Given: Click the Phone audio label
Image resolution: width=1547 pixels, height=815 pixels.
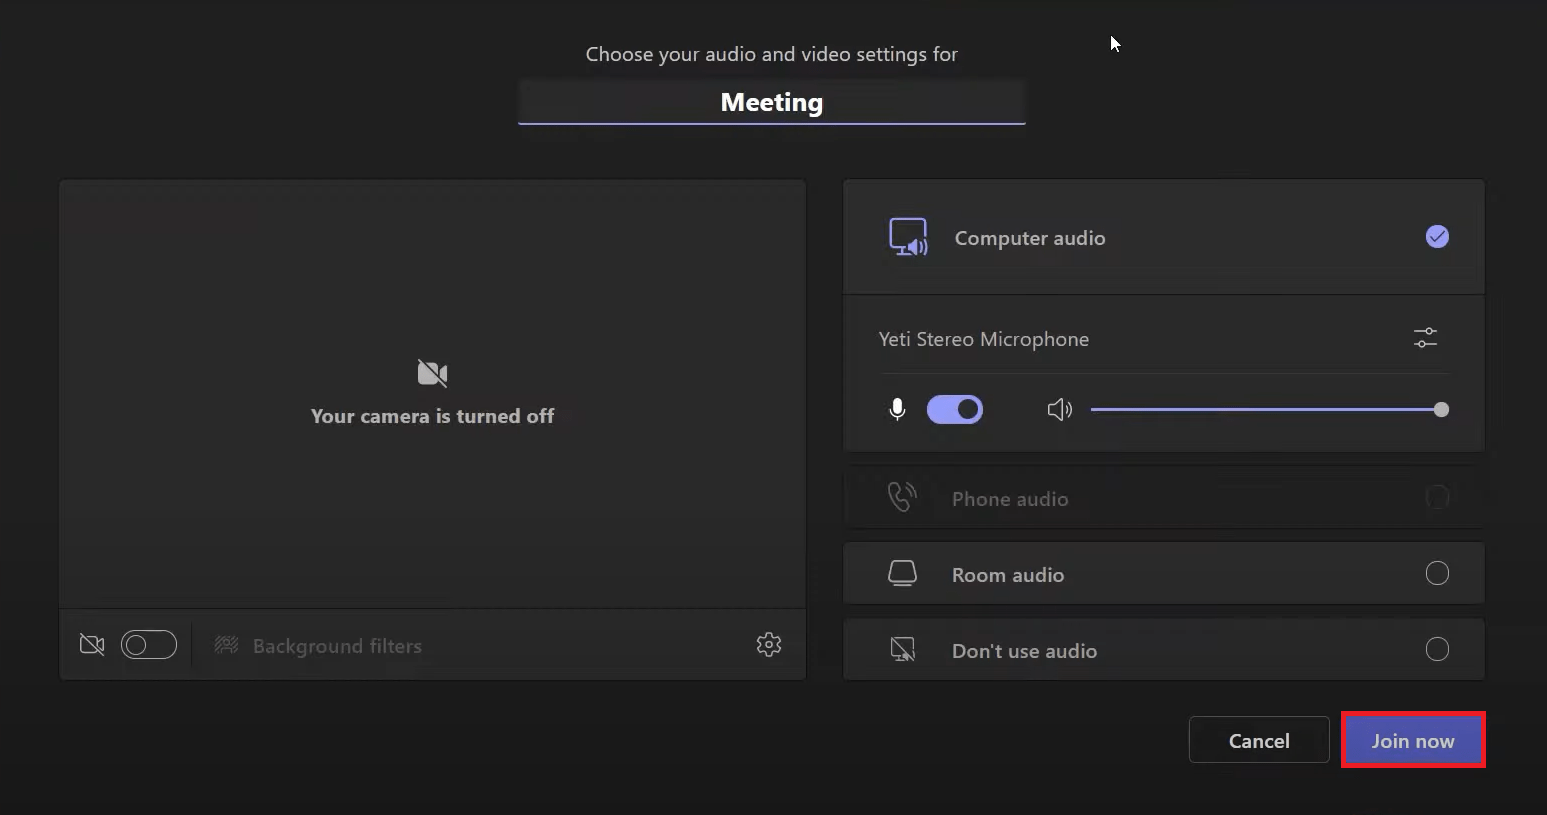Looking at the screenshot, I should (x=1010, y=499).
